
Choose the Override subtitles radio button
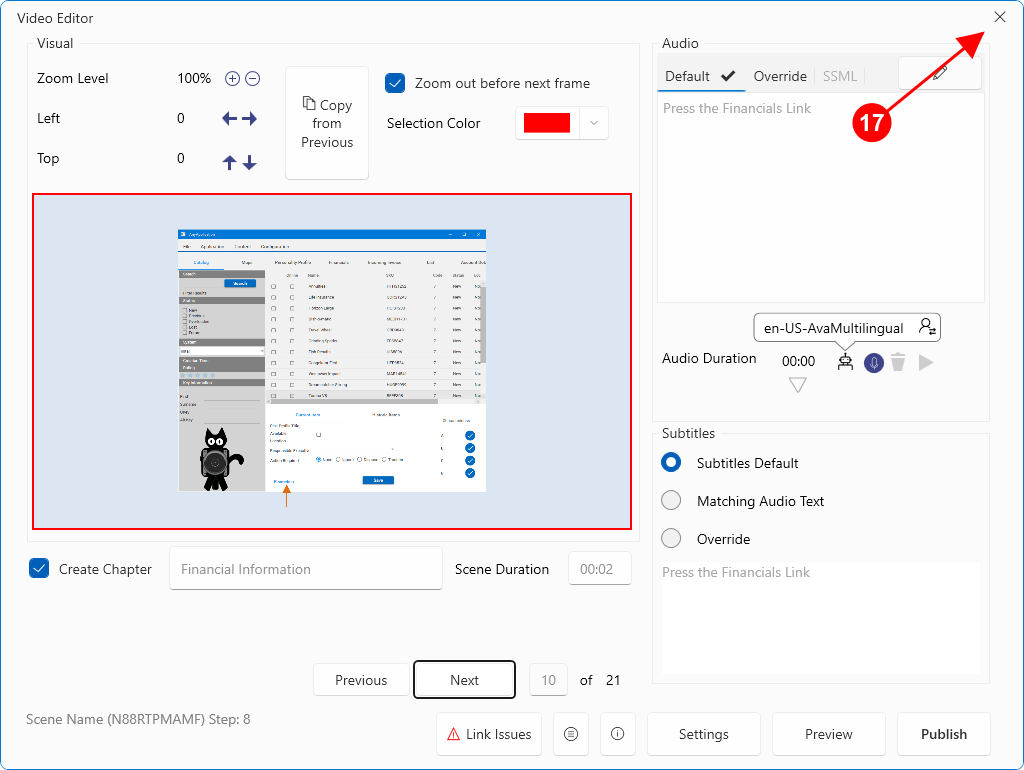672,539
